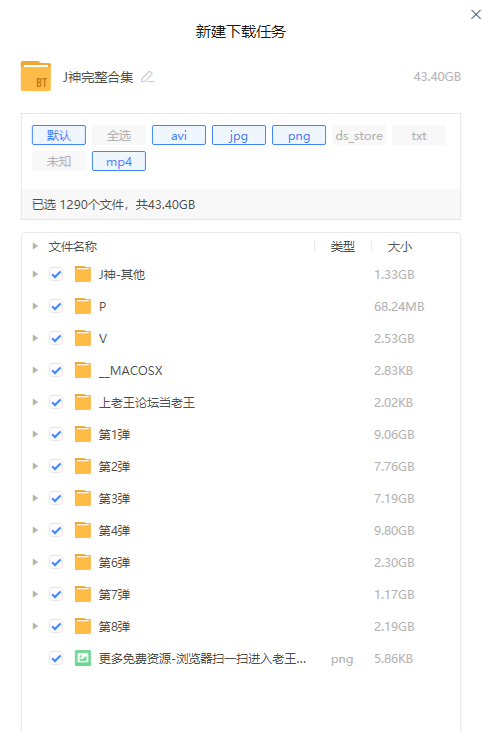Click the folder icon for V

83,338
